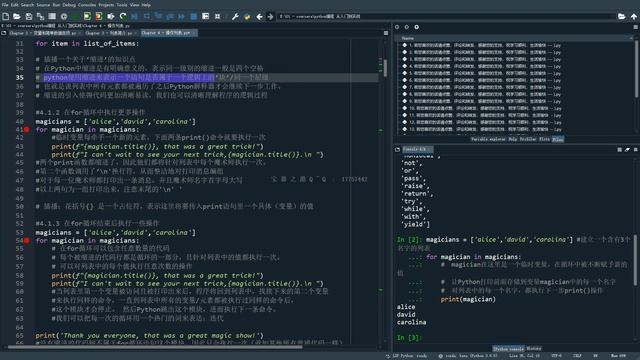The image size is (640, 360).
Task: Open the PYTHONPATH manager
Action: point(247,16)
